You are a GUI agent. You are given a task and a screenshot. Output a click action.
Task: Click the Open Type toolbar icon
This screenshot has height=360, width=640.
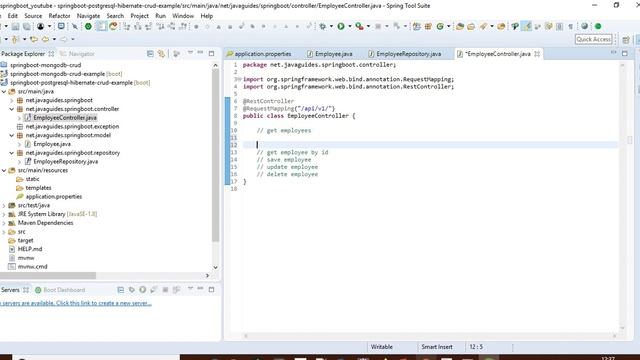pyautogui.click(x=460, y=27)
